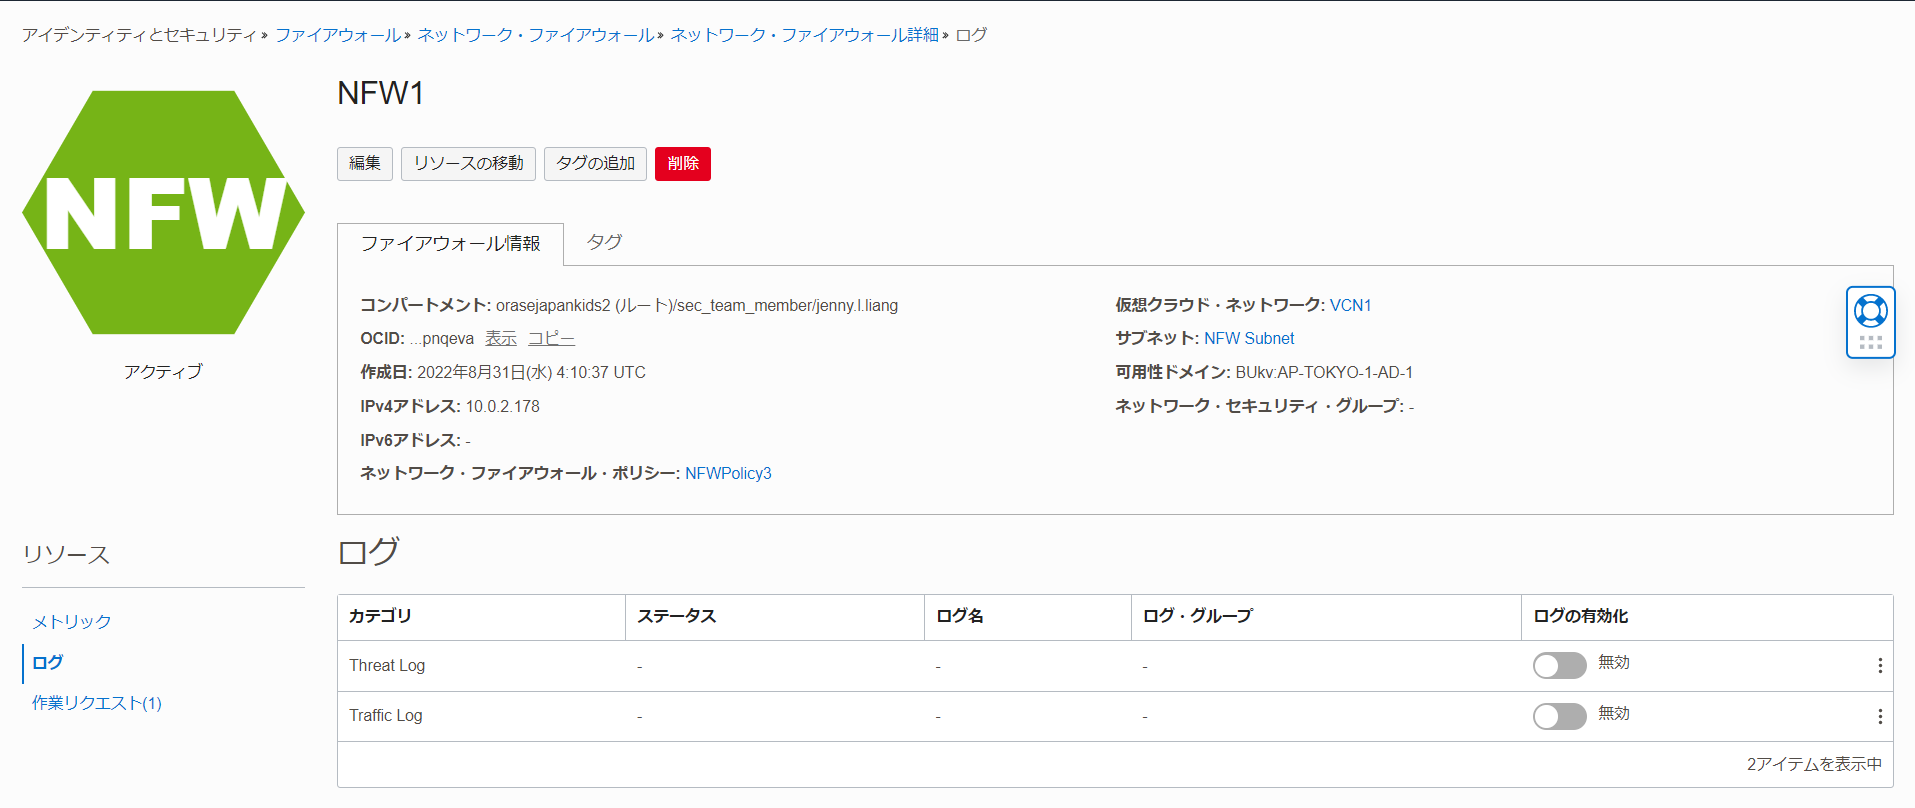
Task: Select ログ in resources sidebar
Action: 48,662
